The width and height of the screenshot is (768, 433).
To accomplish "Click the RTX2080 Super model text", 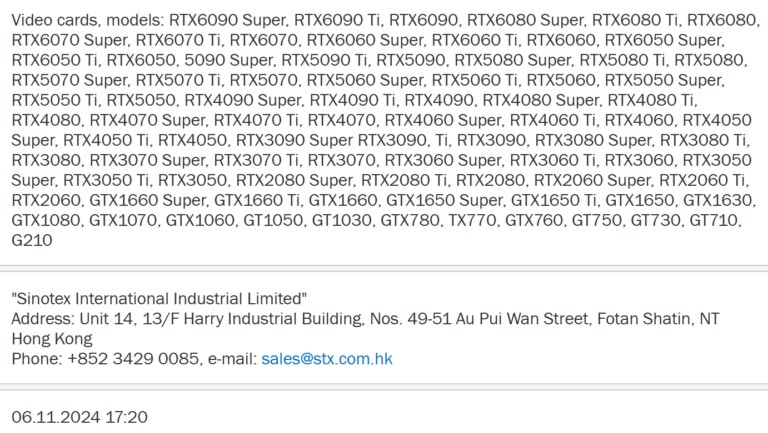I will [294, 180].
